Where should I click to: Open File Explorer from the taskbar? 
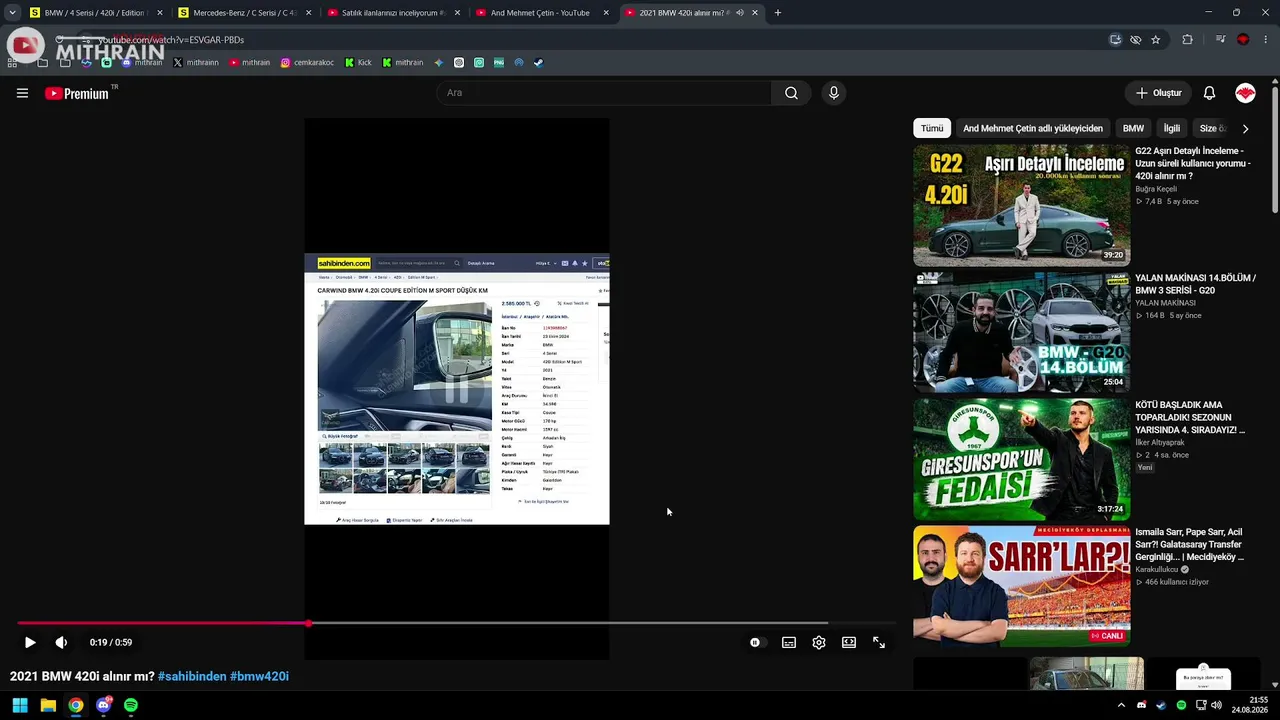click(48, 705)
